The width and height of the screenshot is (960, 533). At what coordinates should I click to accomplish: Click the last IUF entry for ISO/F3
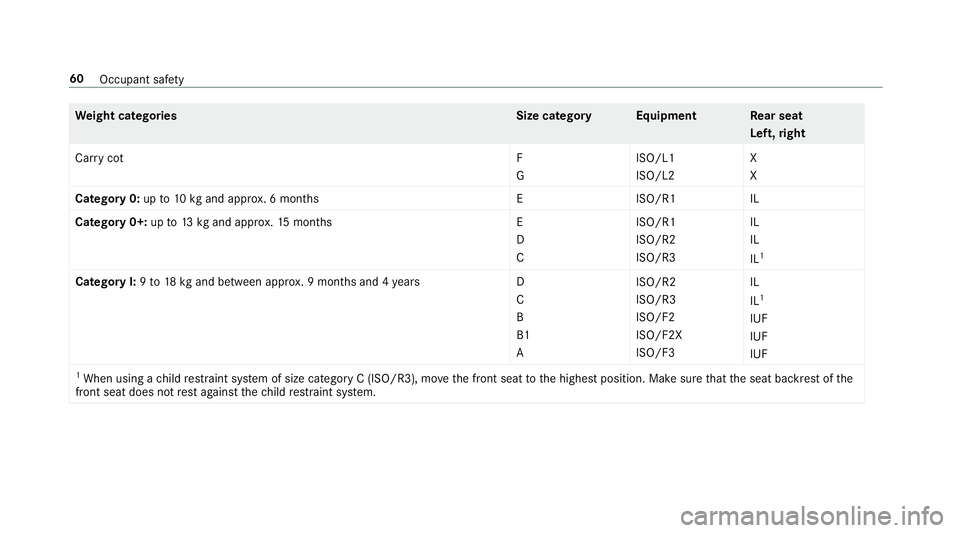(759, 354)
